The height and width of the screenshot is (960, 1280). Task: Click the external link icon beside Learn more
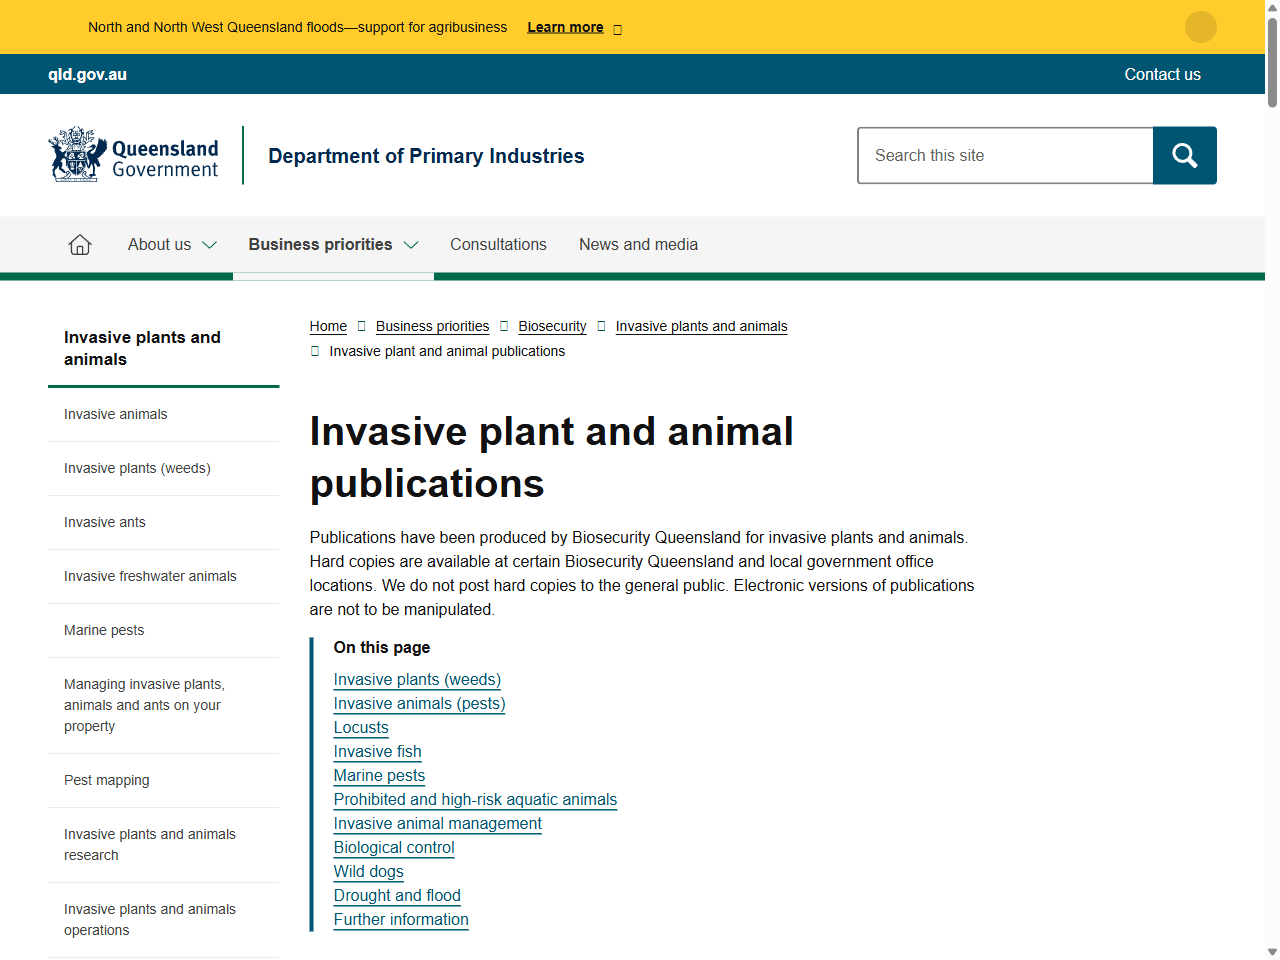click(x=617, y=29)
